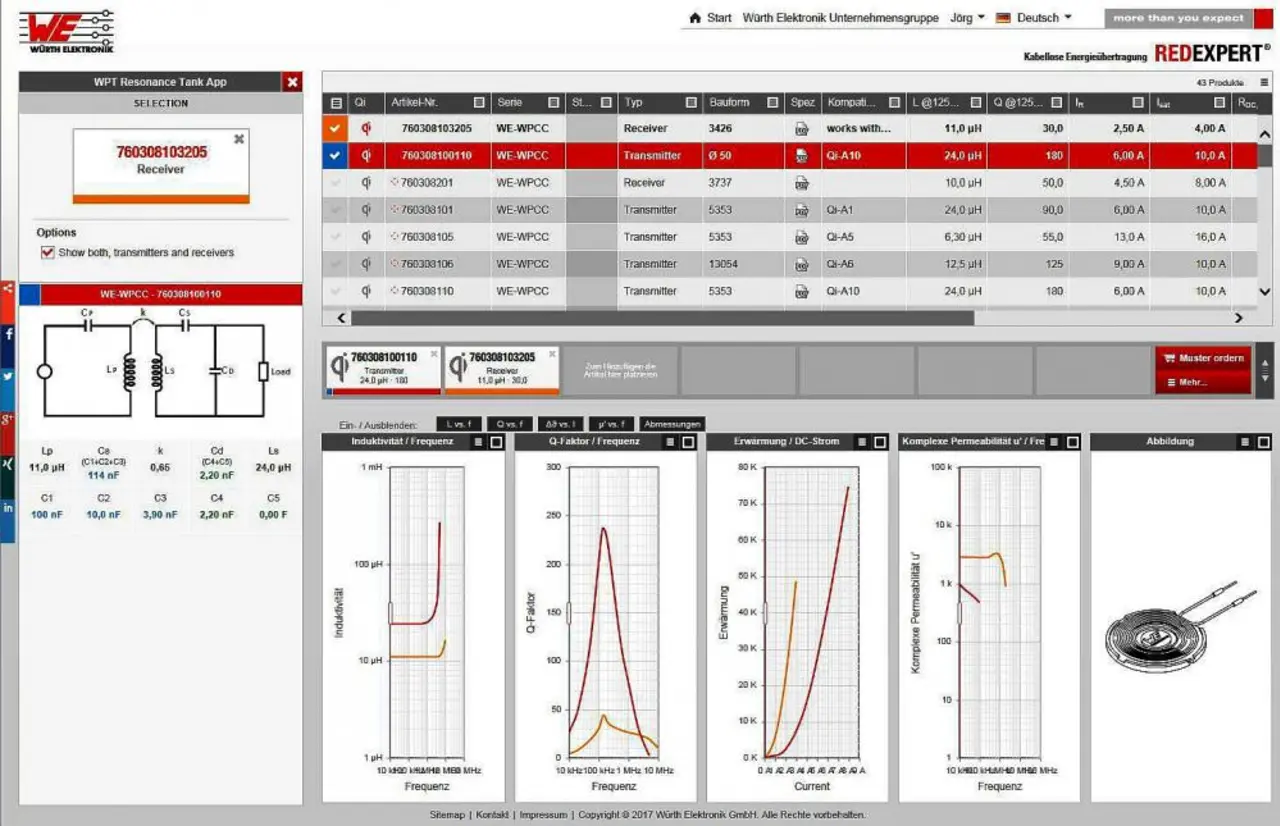Open the spec PDF icon for 760308110

(801, 291)
